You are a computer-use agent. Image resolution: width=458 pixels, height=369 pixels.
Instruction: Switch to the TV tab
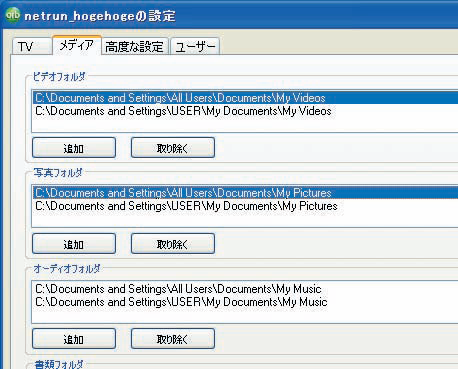coord(32,46)
